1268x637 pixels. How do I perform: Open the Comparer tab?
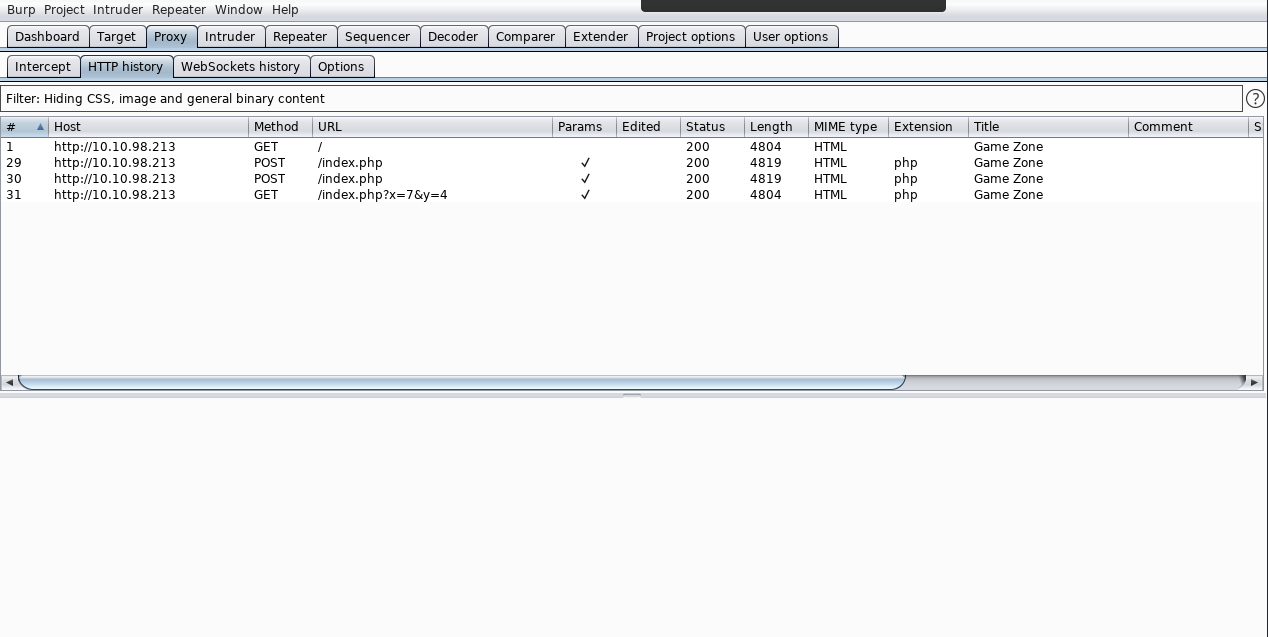(525, 37)
